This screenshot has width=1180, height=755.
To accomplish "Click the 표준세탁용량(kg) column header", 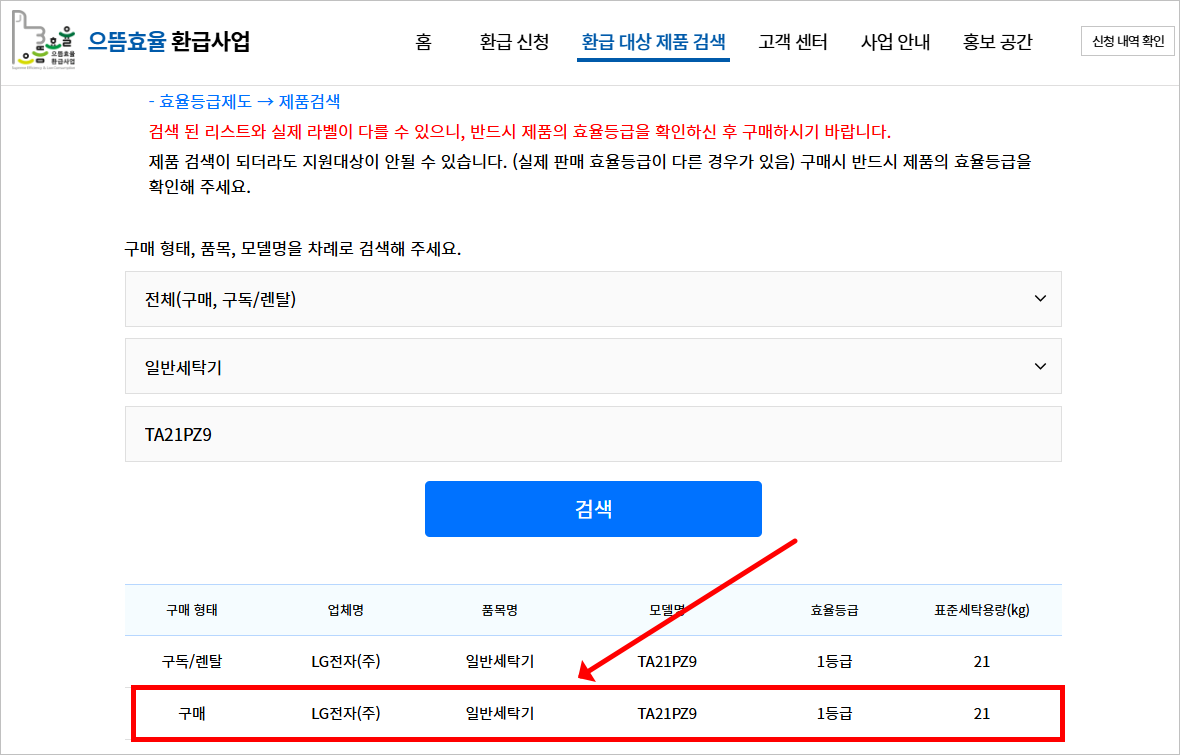I will pyautogui.click(x=982, y=610).
